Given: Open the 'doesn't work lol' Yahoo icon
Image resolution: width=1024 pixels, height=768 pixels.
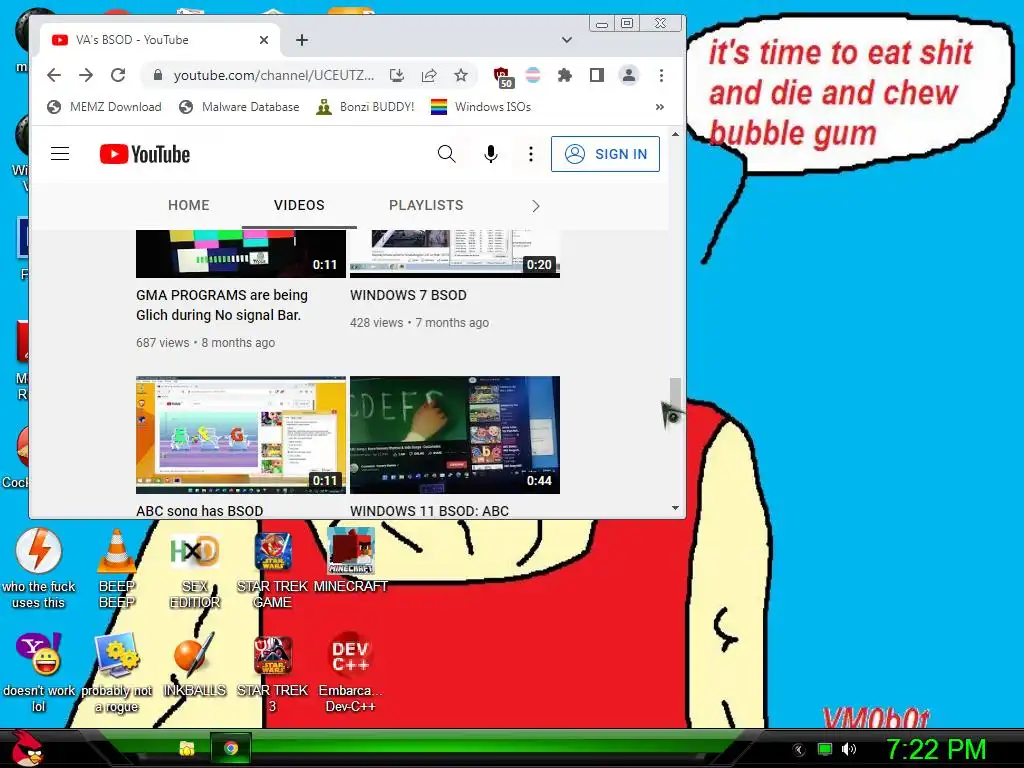Looking at the screenshot, I should [x=39, y=673].
